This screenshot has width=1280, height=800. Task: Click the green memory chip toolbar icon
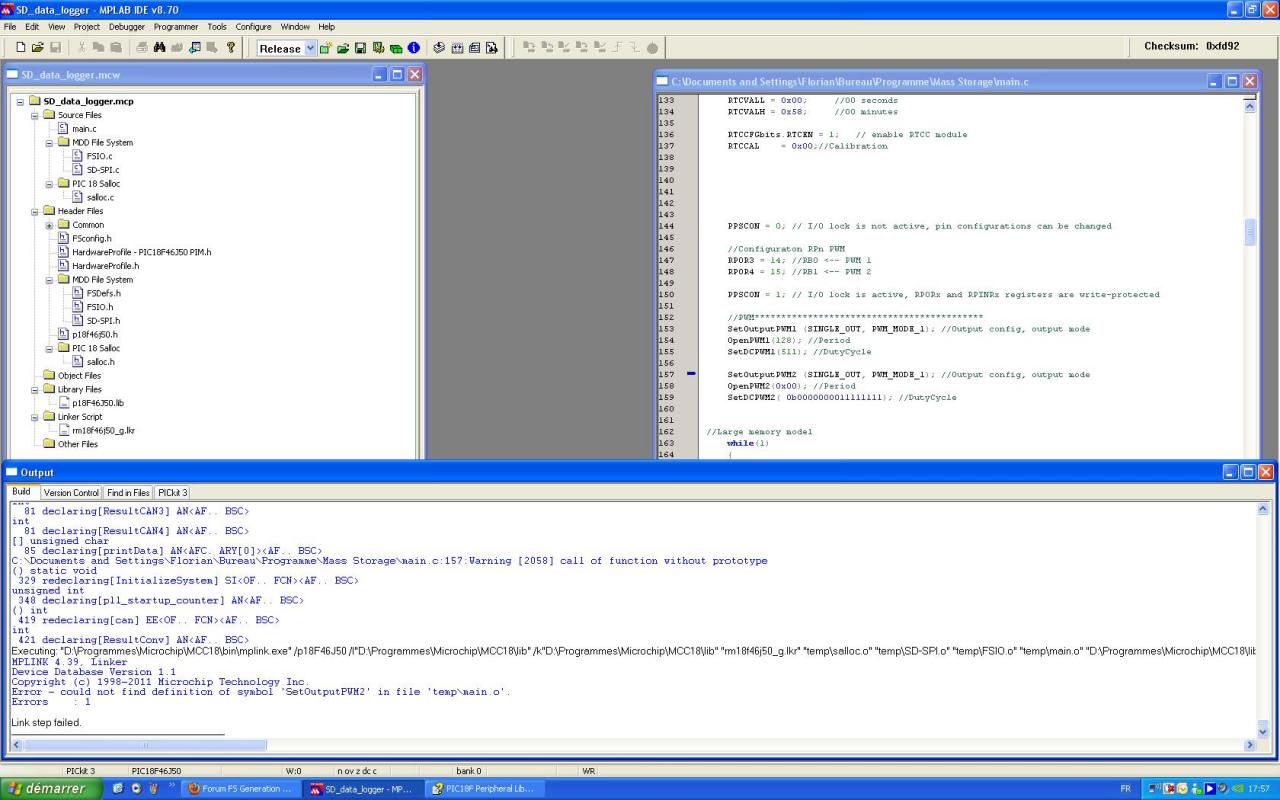click(396, 47)
